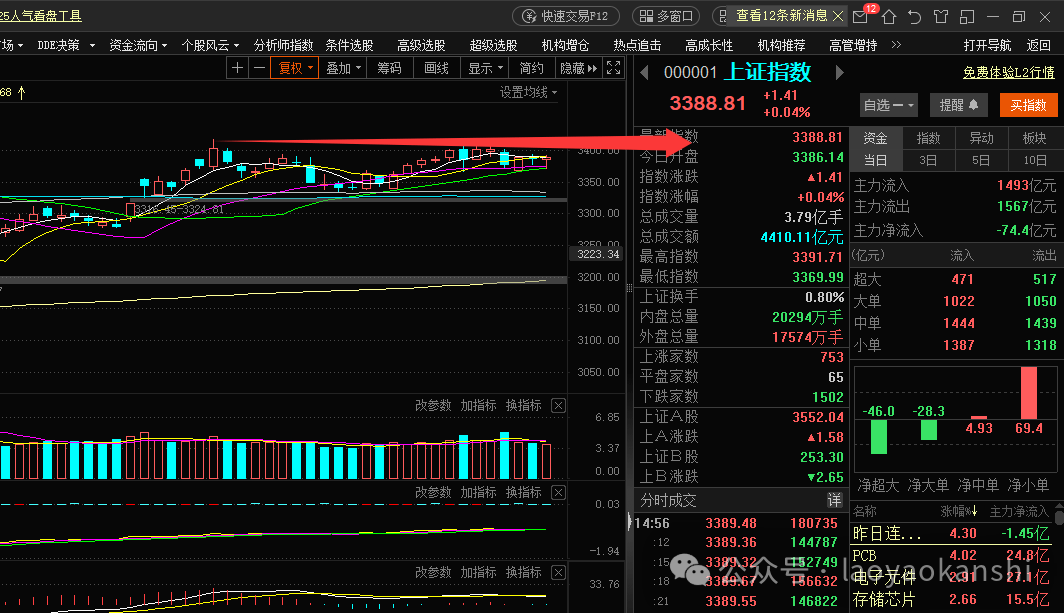The width and height of the screenshot is (1064, 613).
Task: Select the 当日 period tab
Action: tap(875, 160)
